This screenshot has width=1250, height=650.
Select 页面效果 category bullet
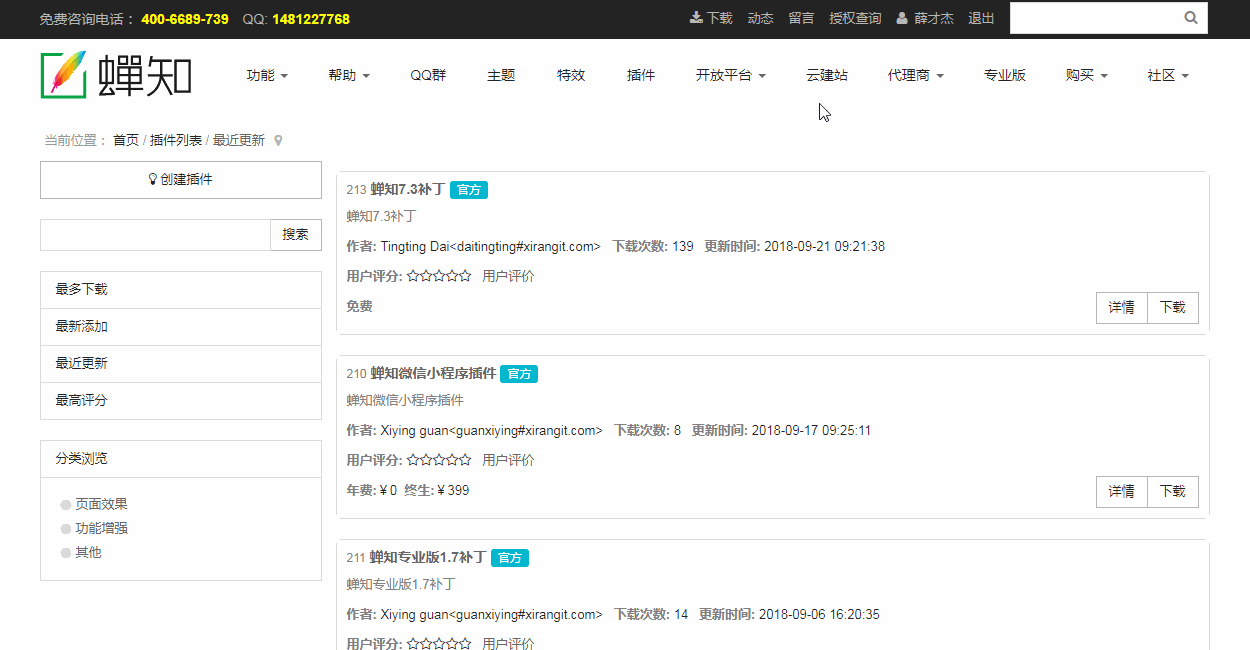point(66,505)
